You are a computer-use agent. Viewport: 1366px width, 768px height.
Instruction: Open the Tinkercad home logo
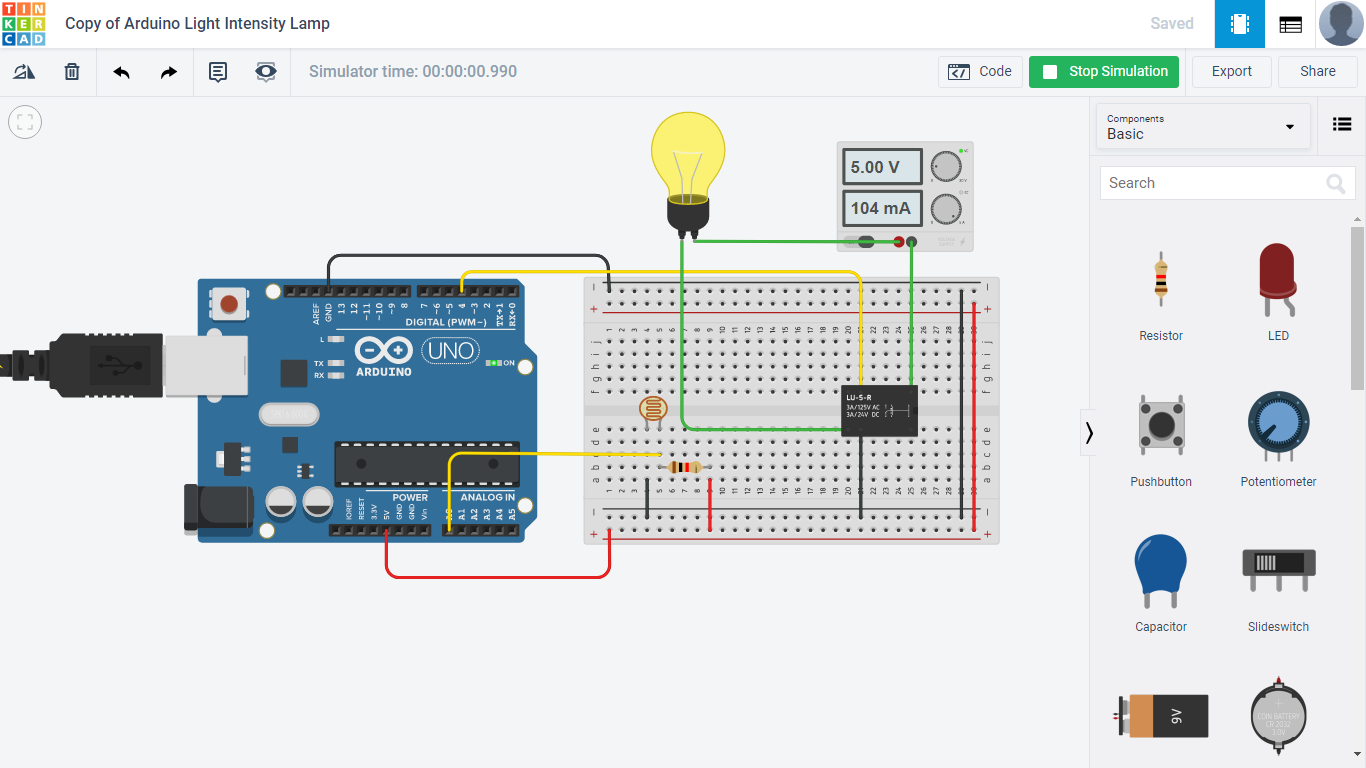pos(23,24)
